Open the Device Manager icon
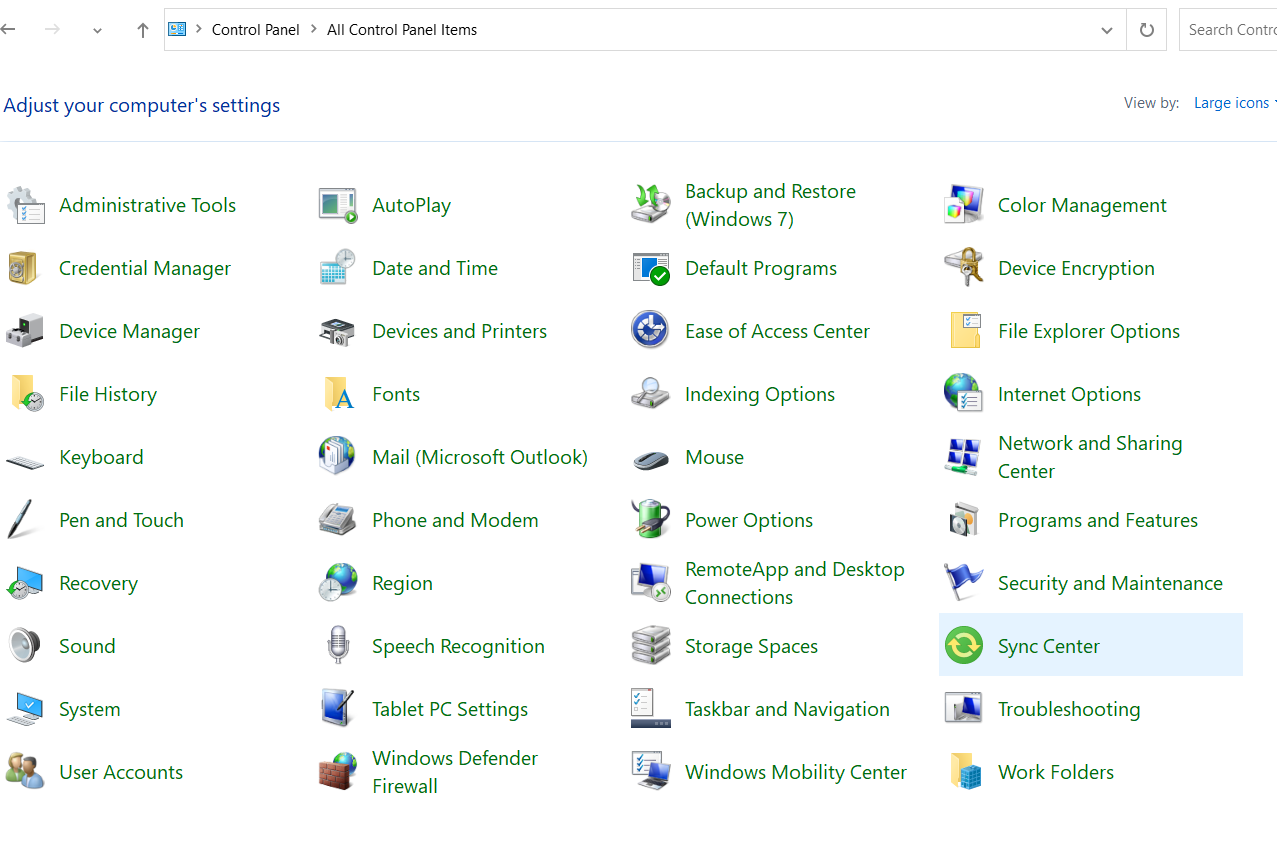The height and width of the screenshot is (851, 1277). [25, 331]
